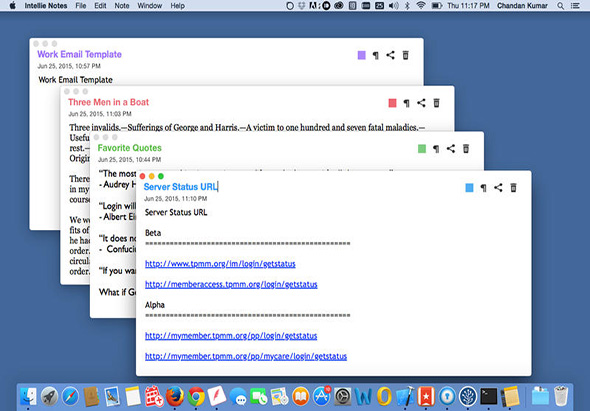Open Xcode from the dock

405,396
